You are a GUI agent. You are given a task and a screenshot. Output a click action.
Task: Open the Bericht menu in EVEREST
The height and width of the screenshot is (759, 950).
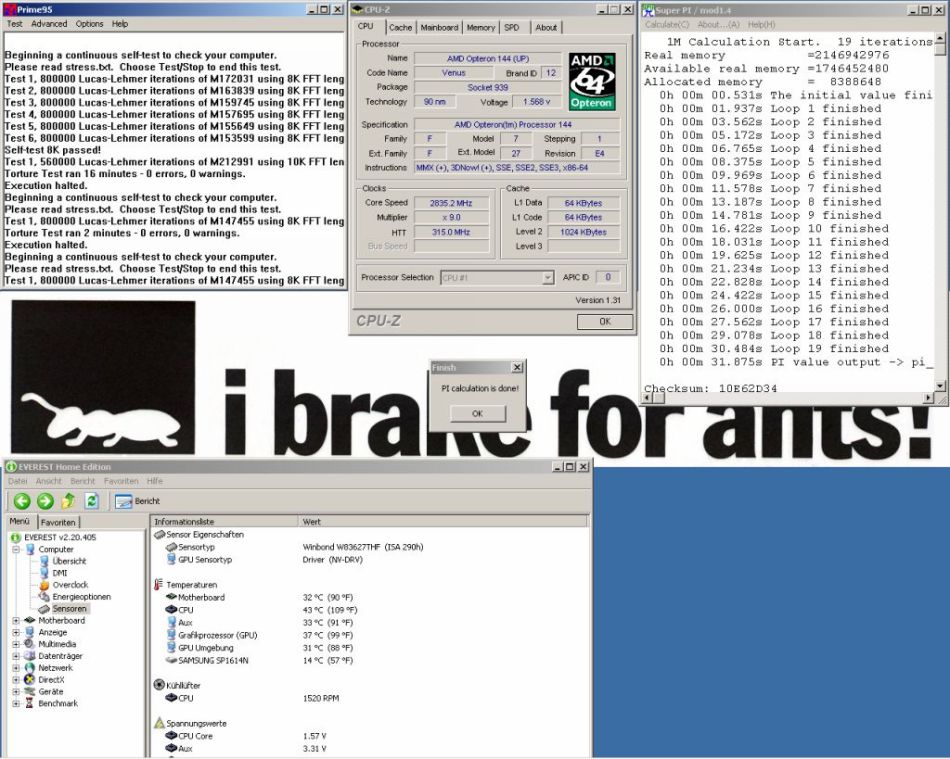point(82,481)
